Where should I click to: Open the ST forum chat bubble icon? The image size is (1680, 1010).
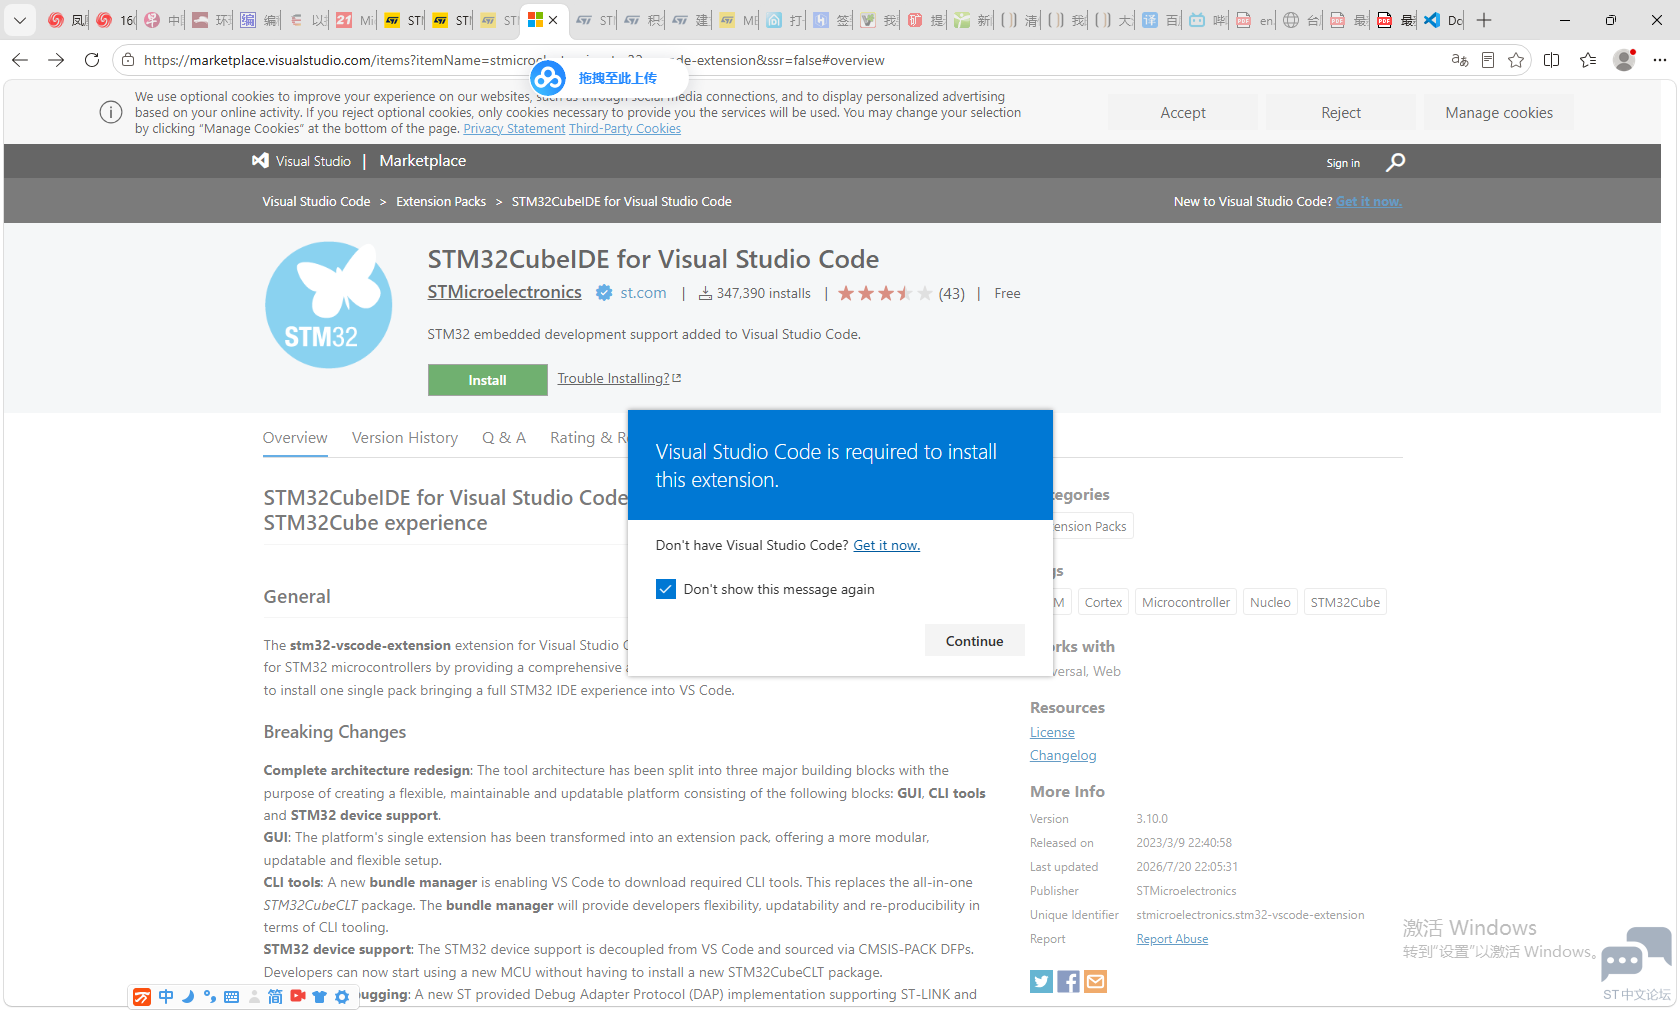coord(1636,954)
